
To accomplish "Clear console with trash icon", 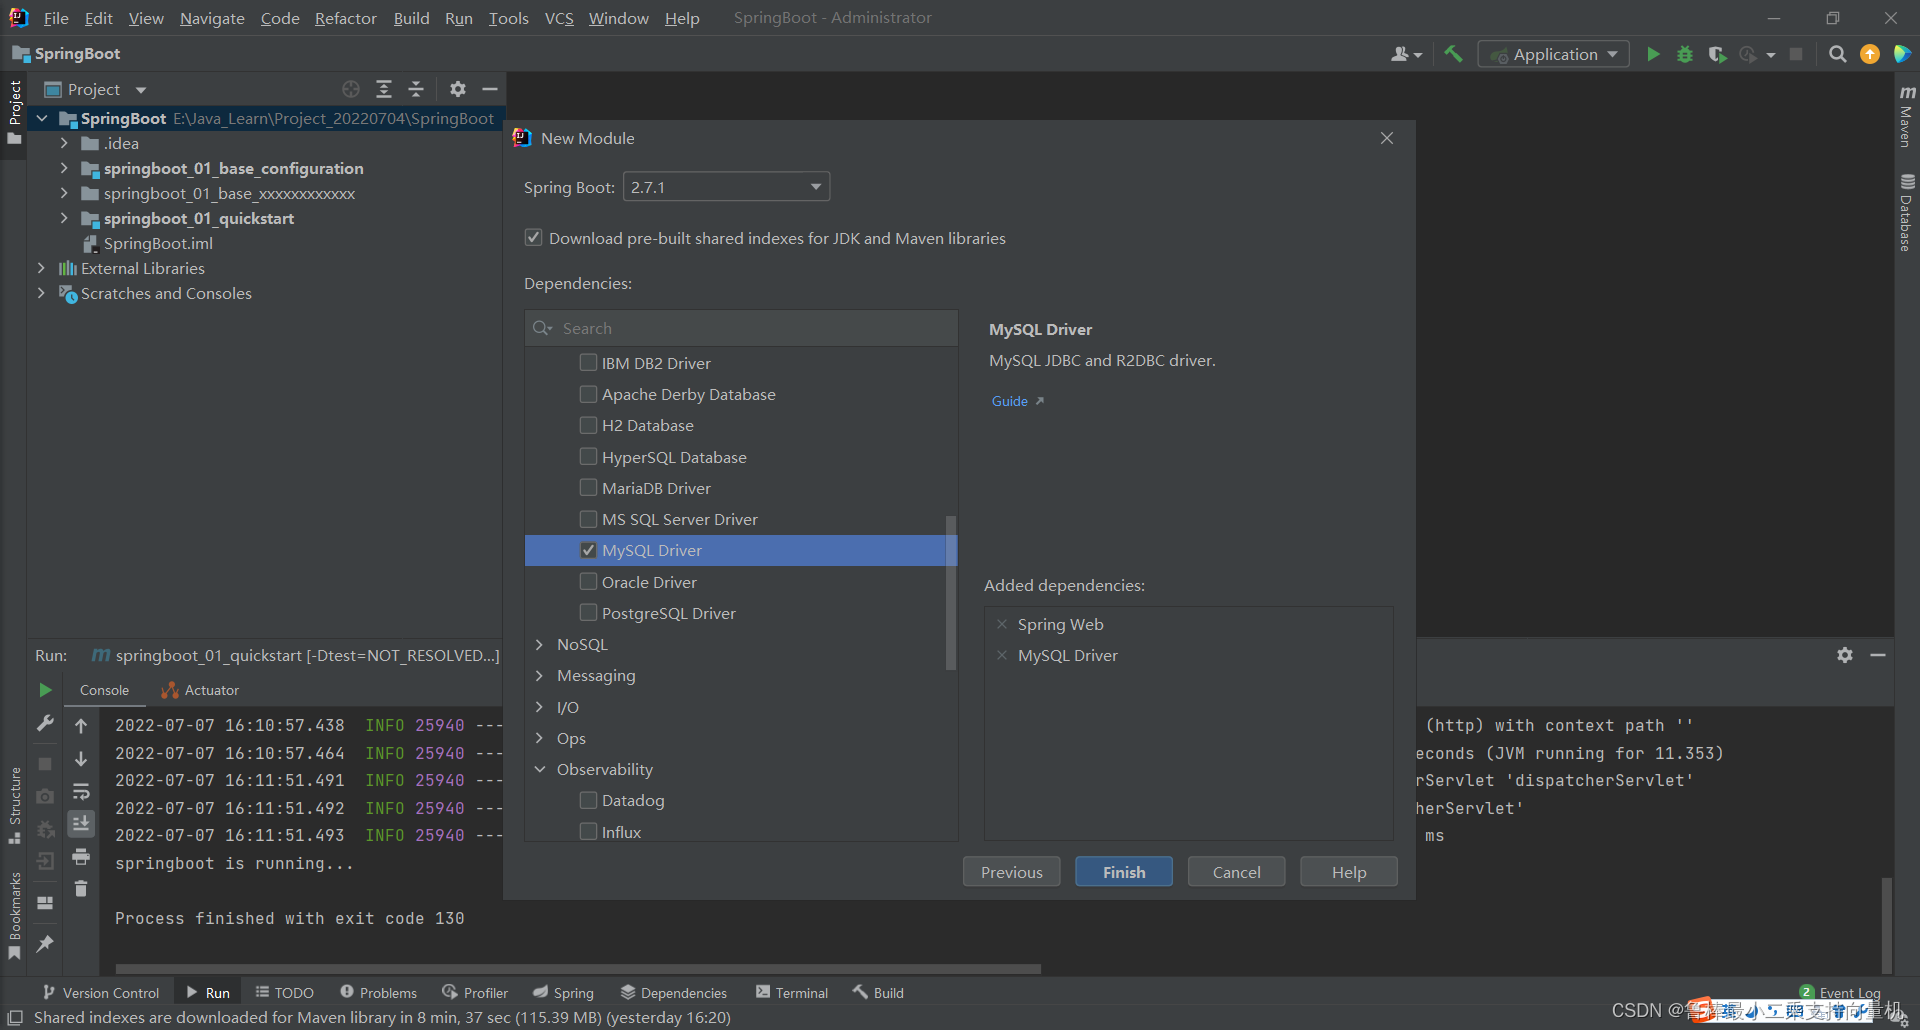I will pyautogui.click(x=81, y=888).
